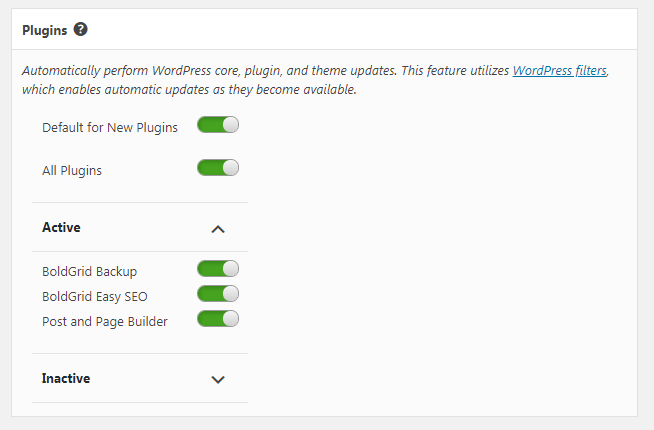This screenshot has height=430, width=654.
Task: Disable the All Plugins auto-update switch
Action: (218, 168)
